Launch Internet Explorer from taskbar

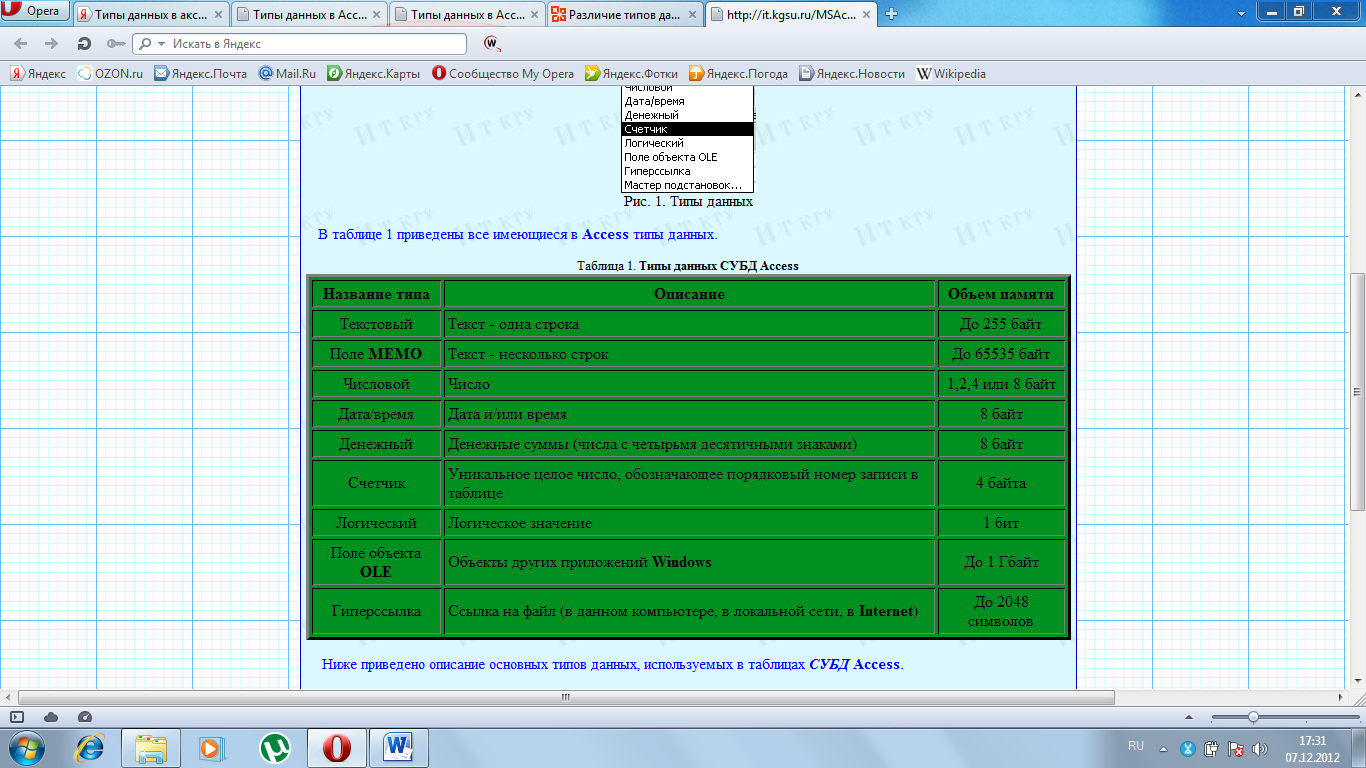coord(90,748)
